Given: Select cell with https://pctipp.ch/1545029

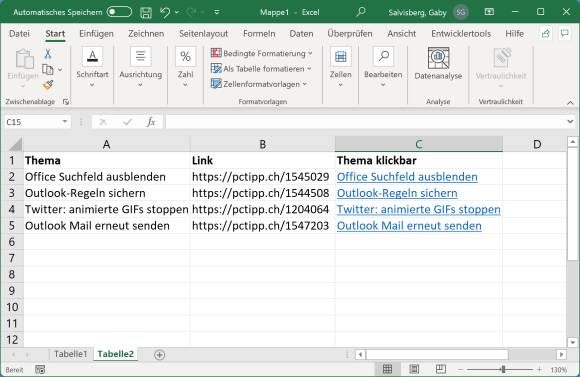Looking at the screenshot, I should tap(263, 177).
